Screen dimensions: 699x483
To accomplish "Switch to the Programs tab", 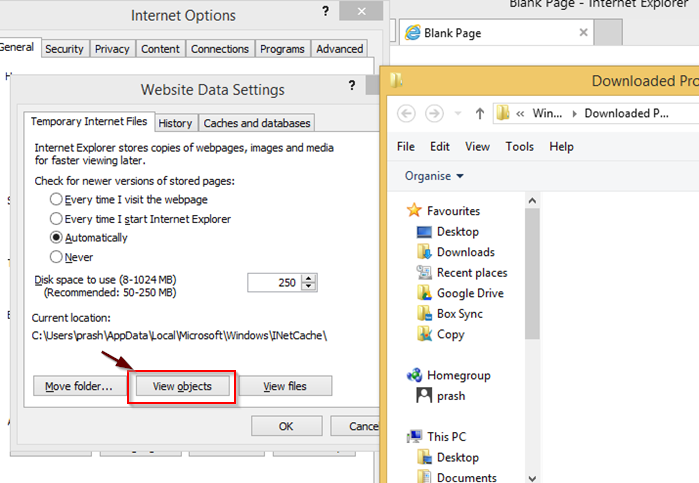I will pyautogui.click(x=282, y=49).
